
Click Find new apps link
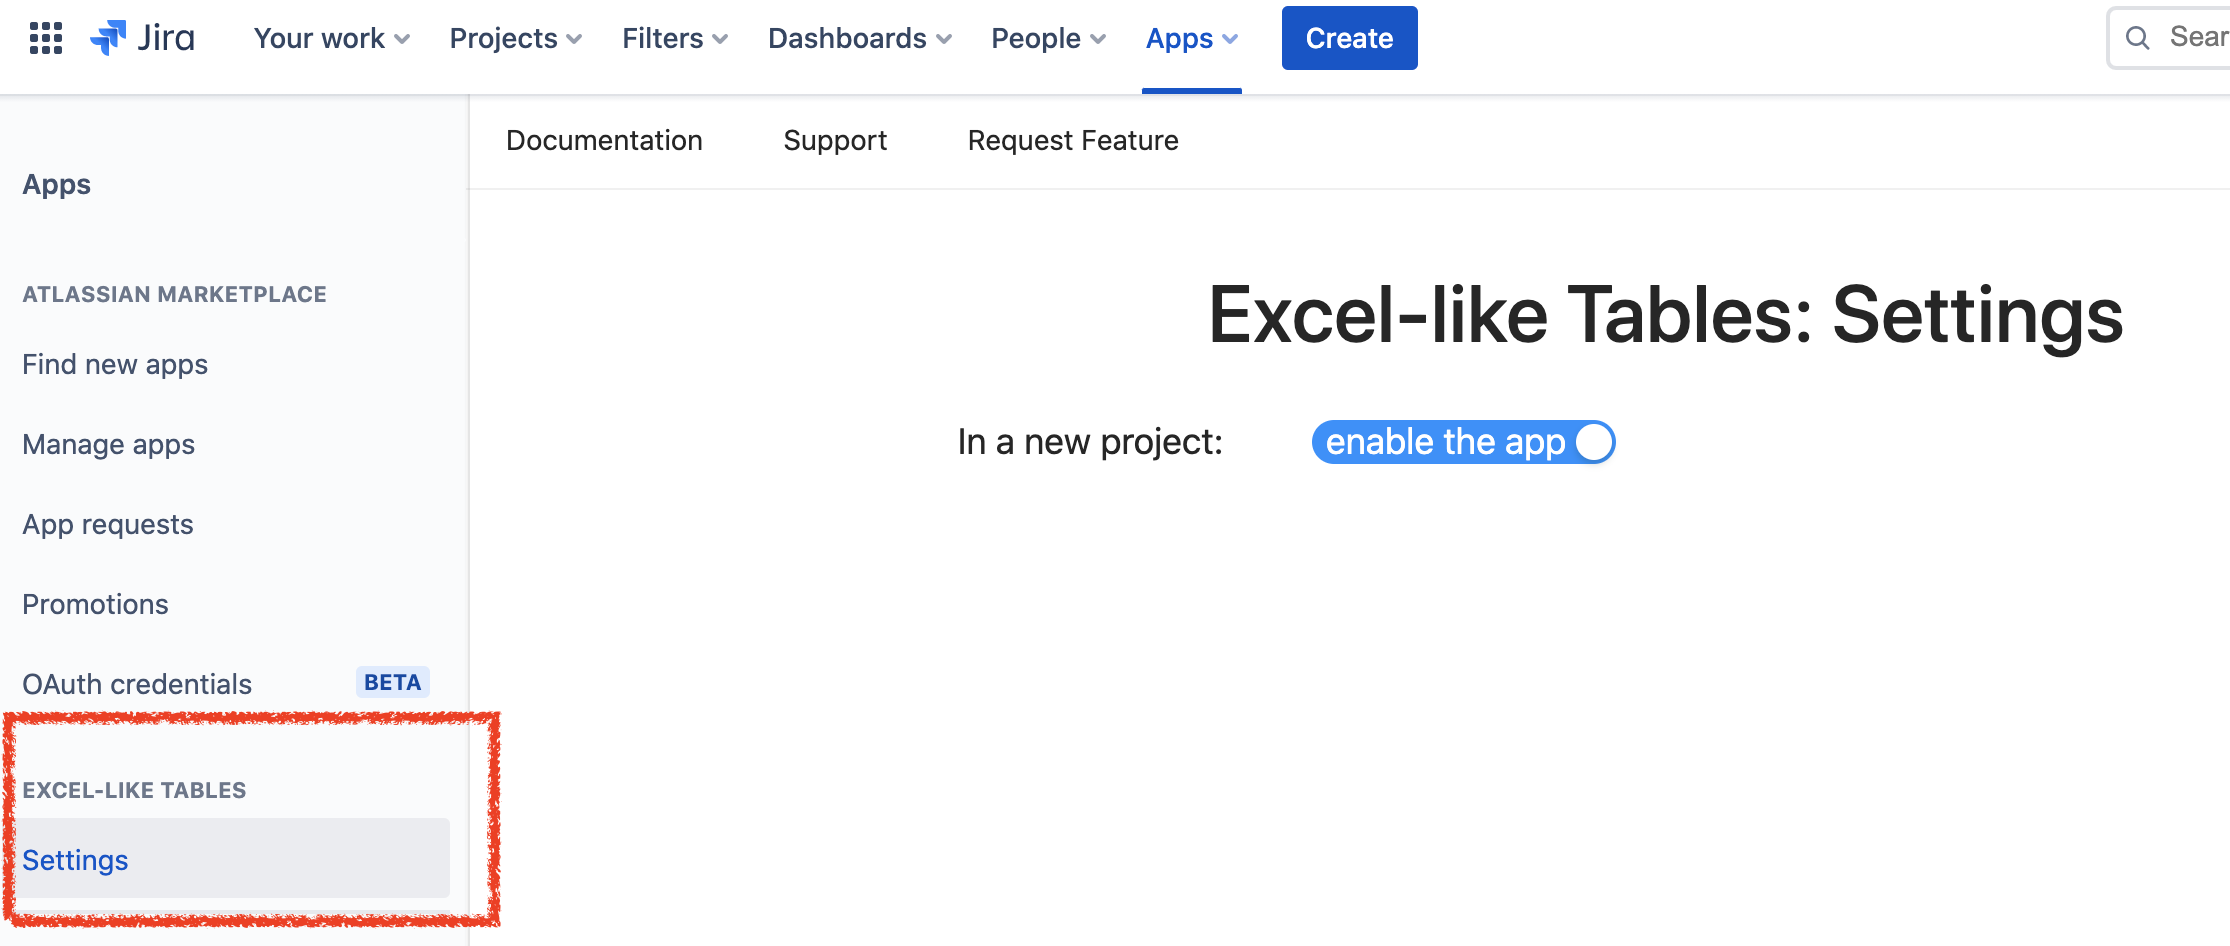point(115,364)
